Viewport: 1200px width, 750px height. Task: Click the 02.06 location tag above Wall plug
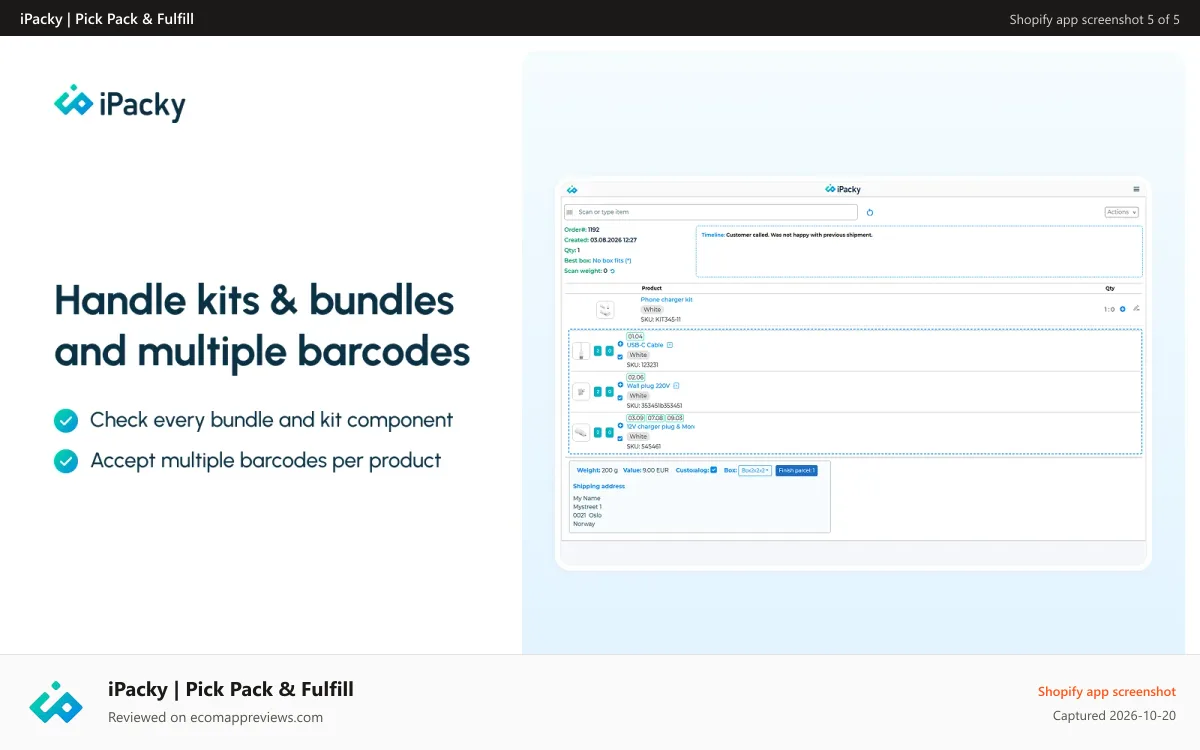click(x=636, y=377)
